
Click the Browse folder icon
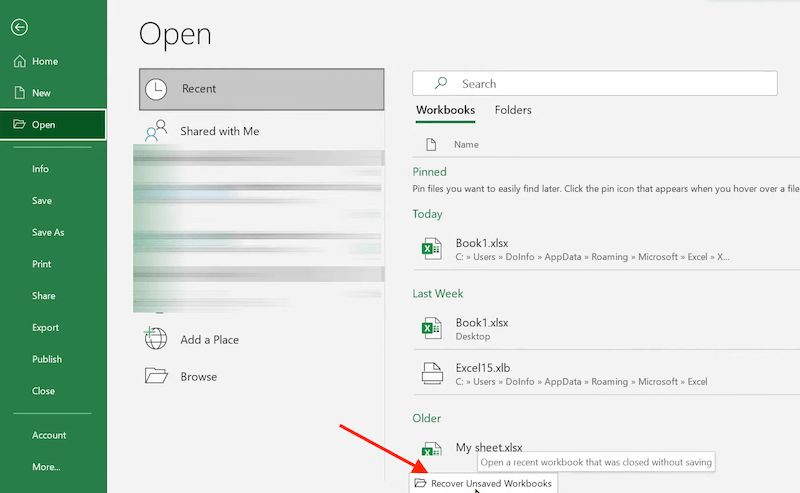click(156, 376)
